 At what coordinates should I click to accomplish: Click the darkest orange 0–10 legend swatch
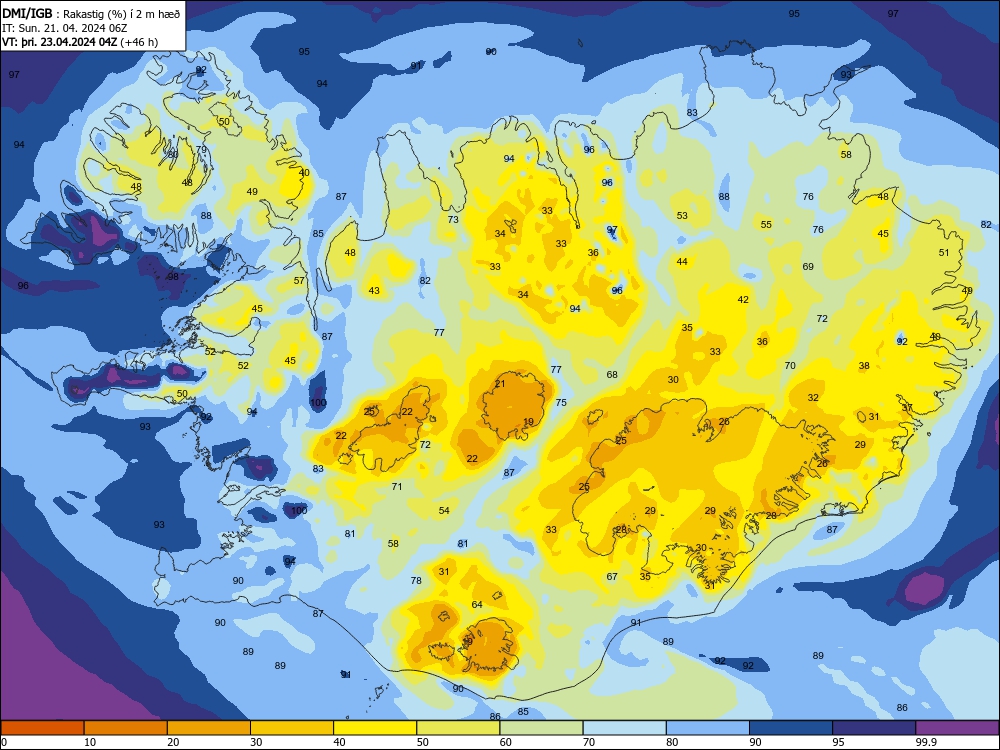pos(42,728)
